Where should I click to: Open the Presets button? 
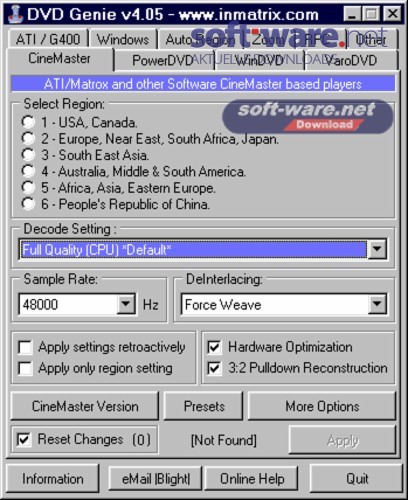[x=204, y=406]
